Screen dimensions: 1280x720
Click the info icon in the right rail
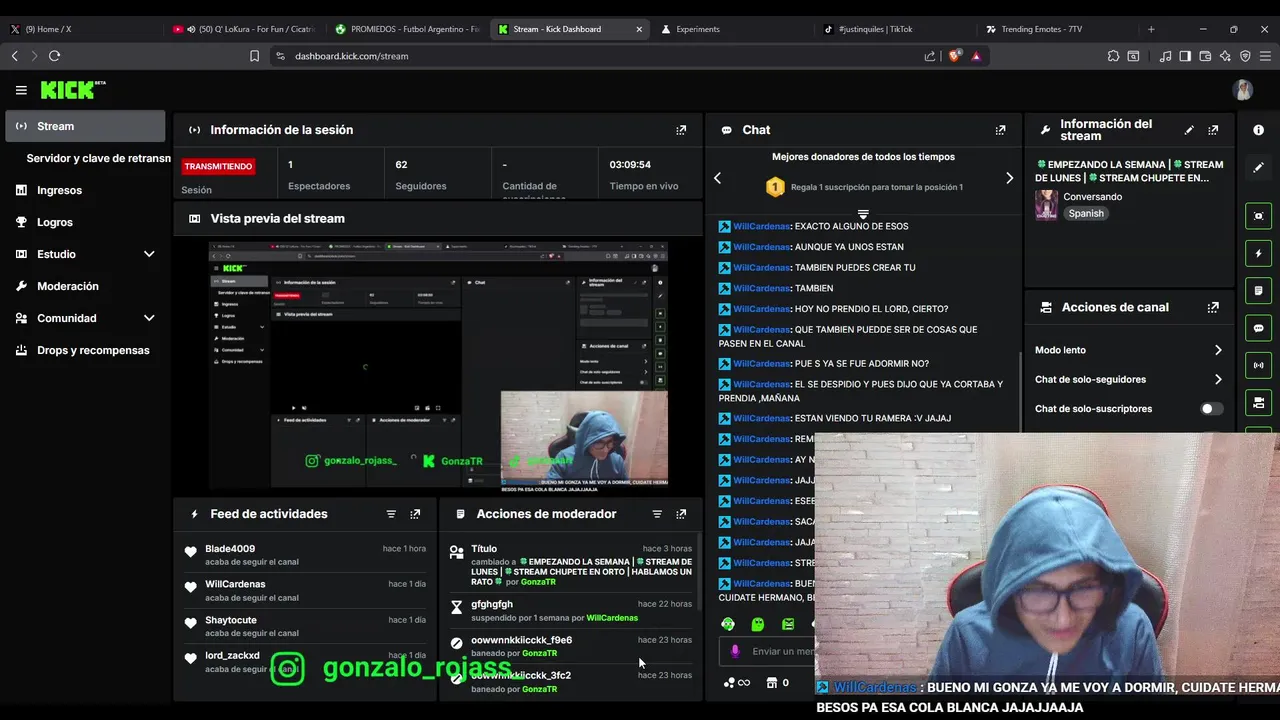click(1259, 130)
